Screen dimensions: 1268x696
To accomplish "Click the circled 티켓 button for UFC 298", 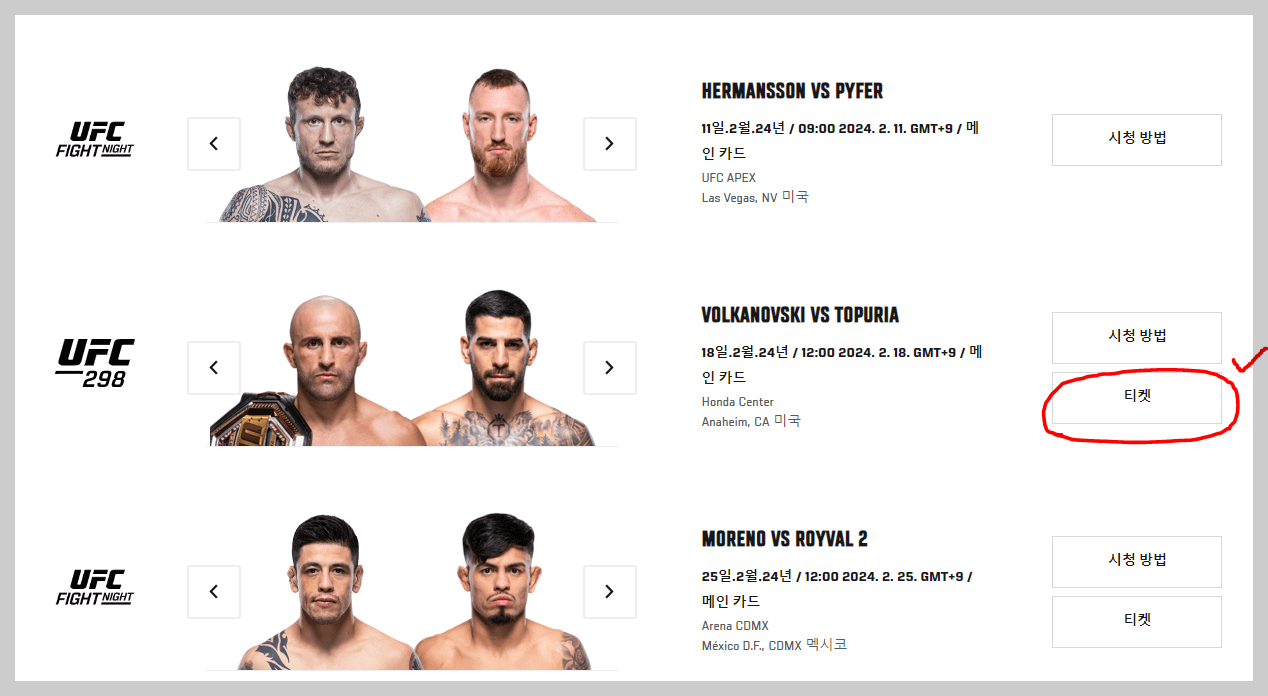I will pyautogui.click(x=1136, y=395).
